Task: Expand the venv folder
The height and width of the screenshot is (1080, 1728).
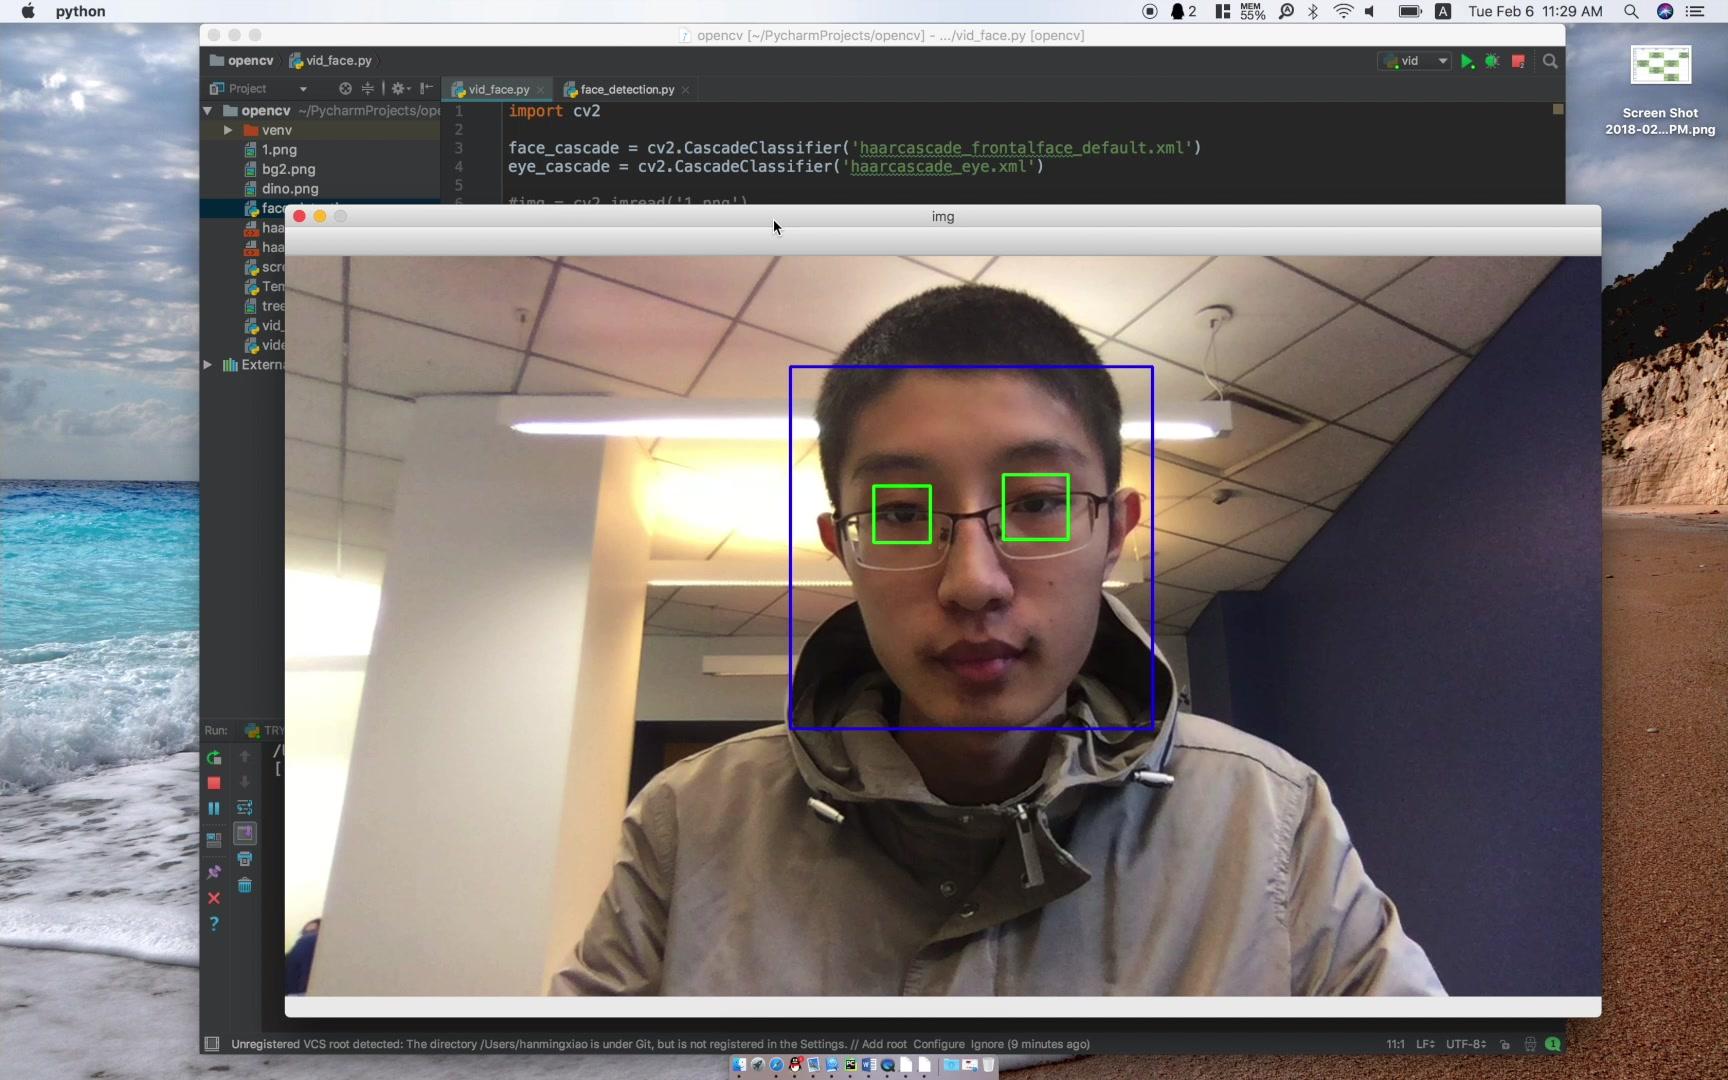Action: 228,130
